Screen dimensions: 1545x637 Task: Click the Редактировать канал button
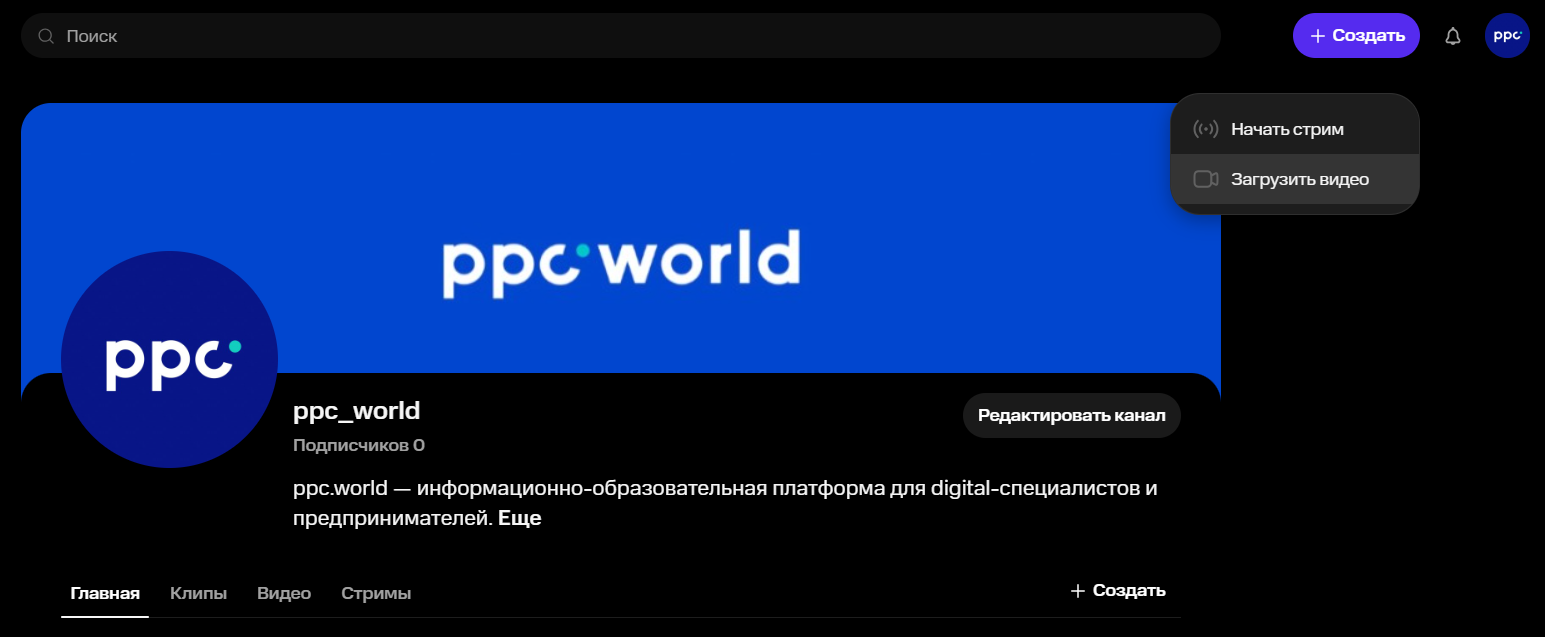pos(1072,415)
